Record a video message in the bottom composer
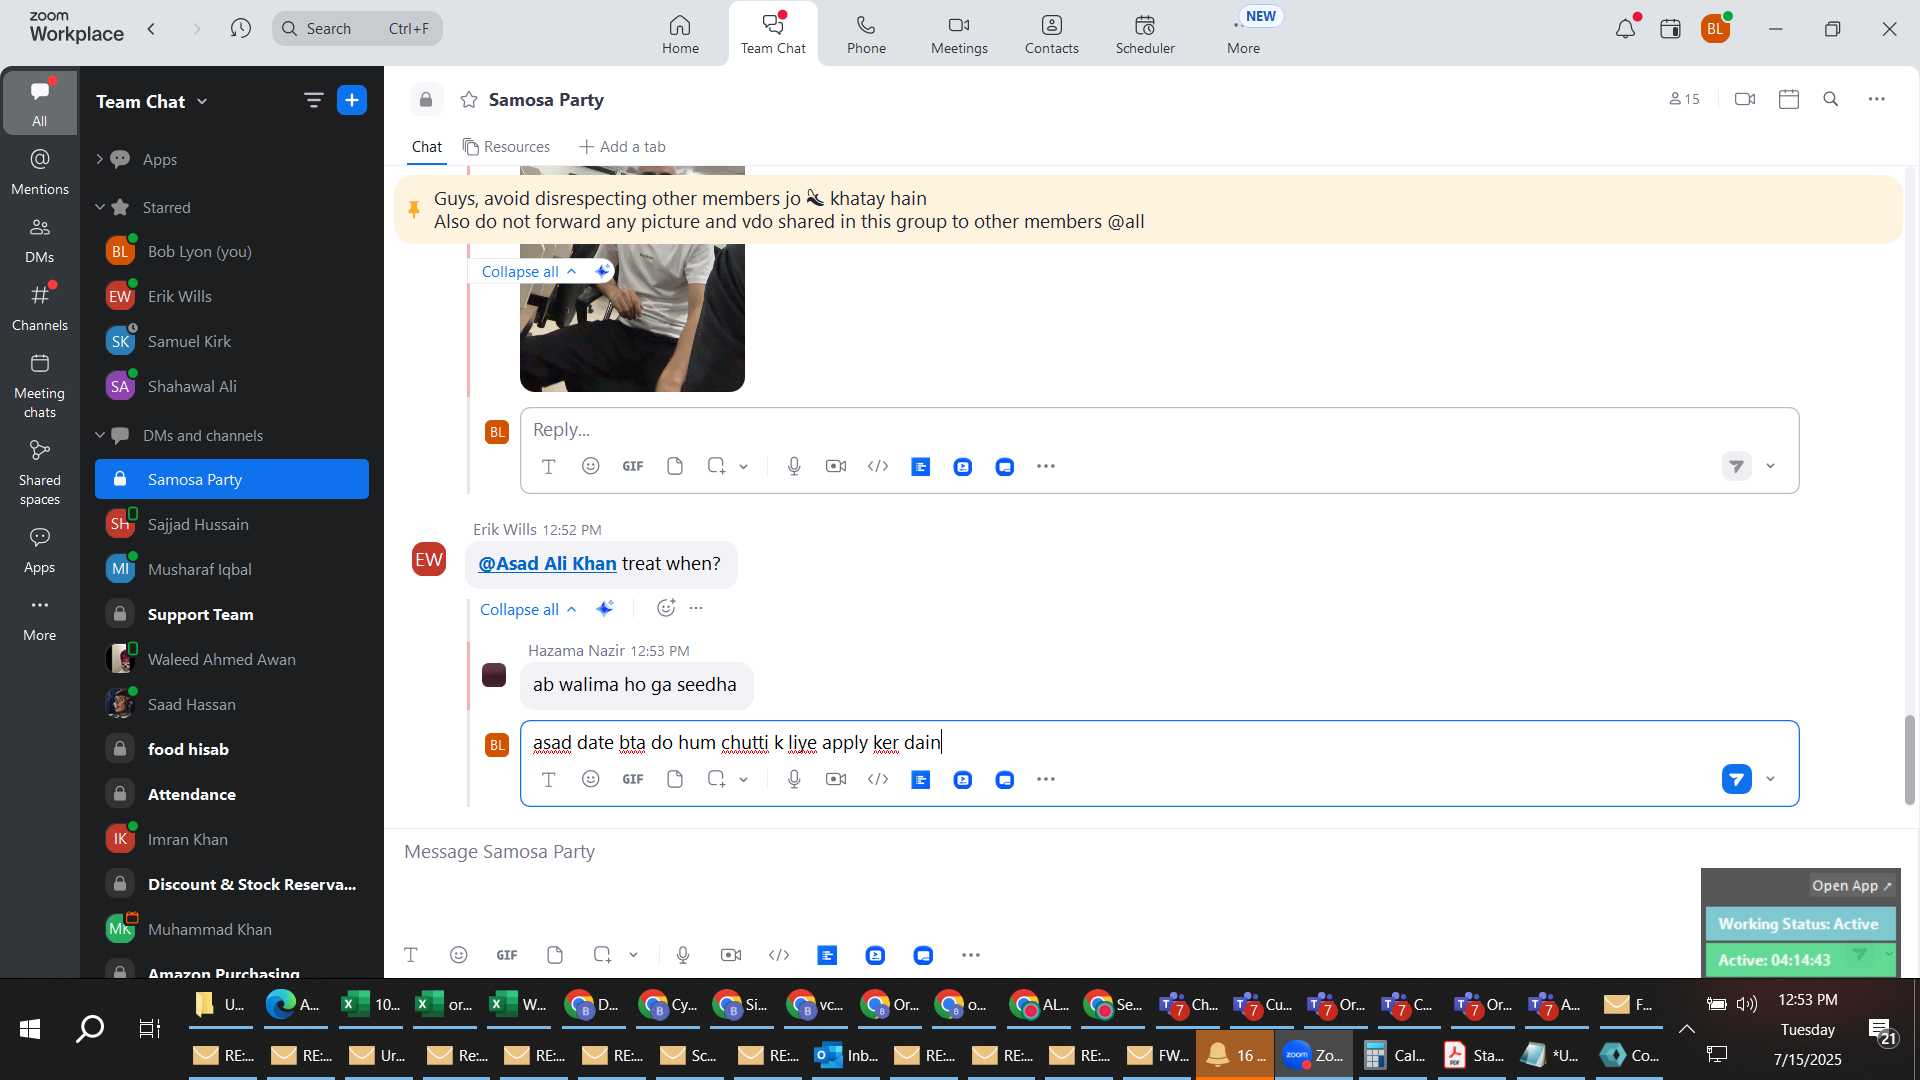Screen dimensions: 1920x1080 731,955
